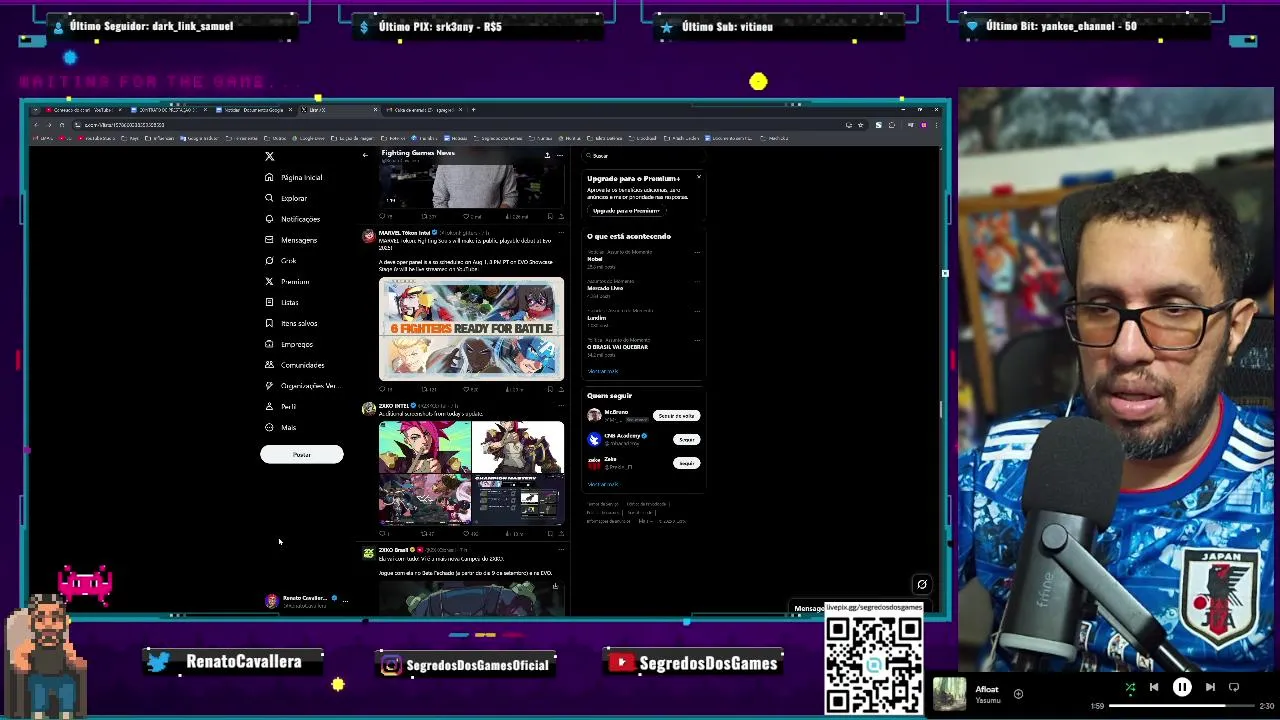Click the Buscar search field
Screen dimensions: 1280x720
[644, 156]
